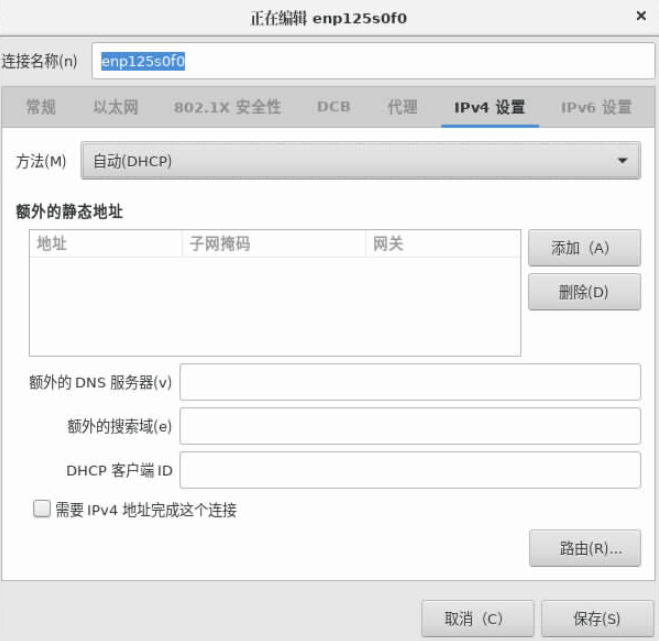Select the 802.1X 安全性 tab
659x641 pixels.
(x=227, y=107)
